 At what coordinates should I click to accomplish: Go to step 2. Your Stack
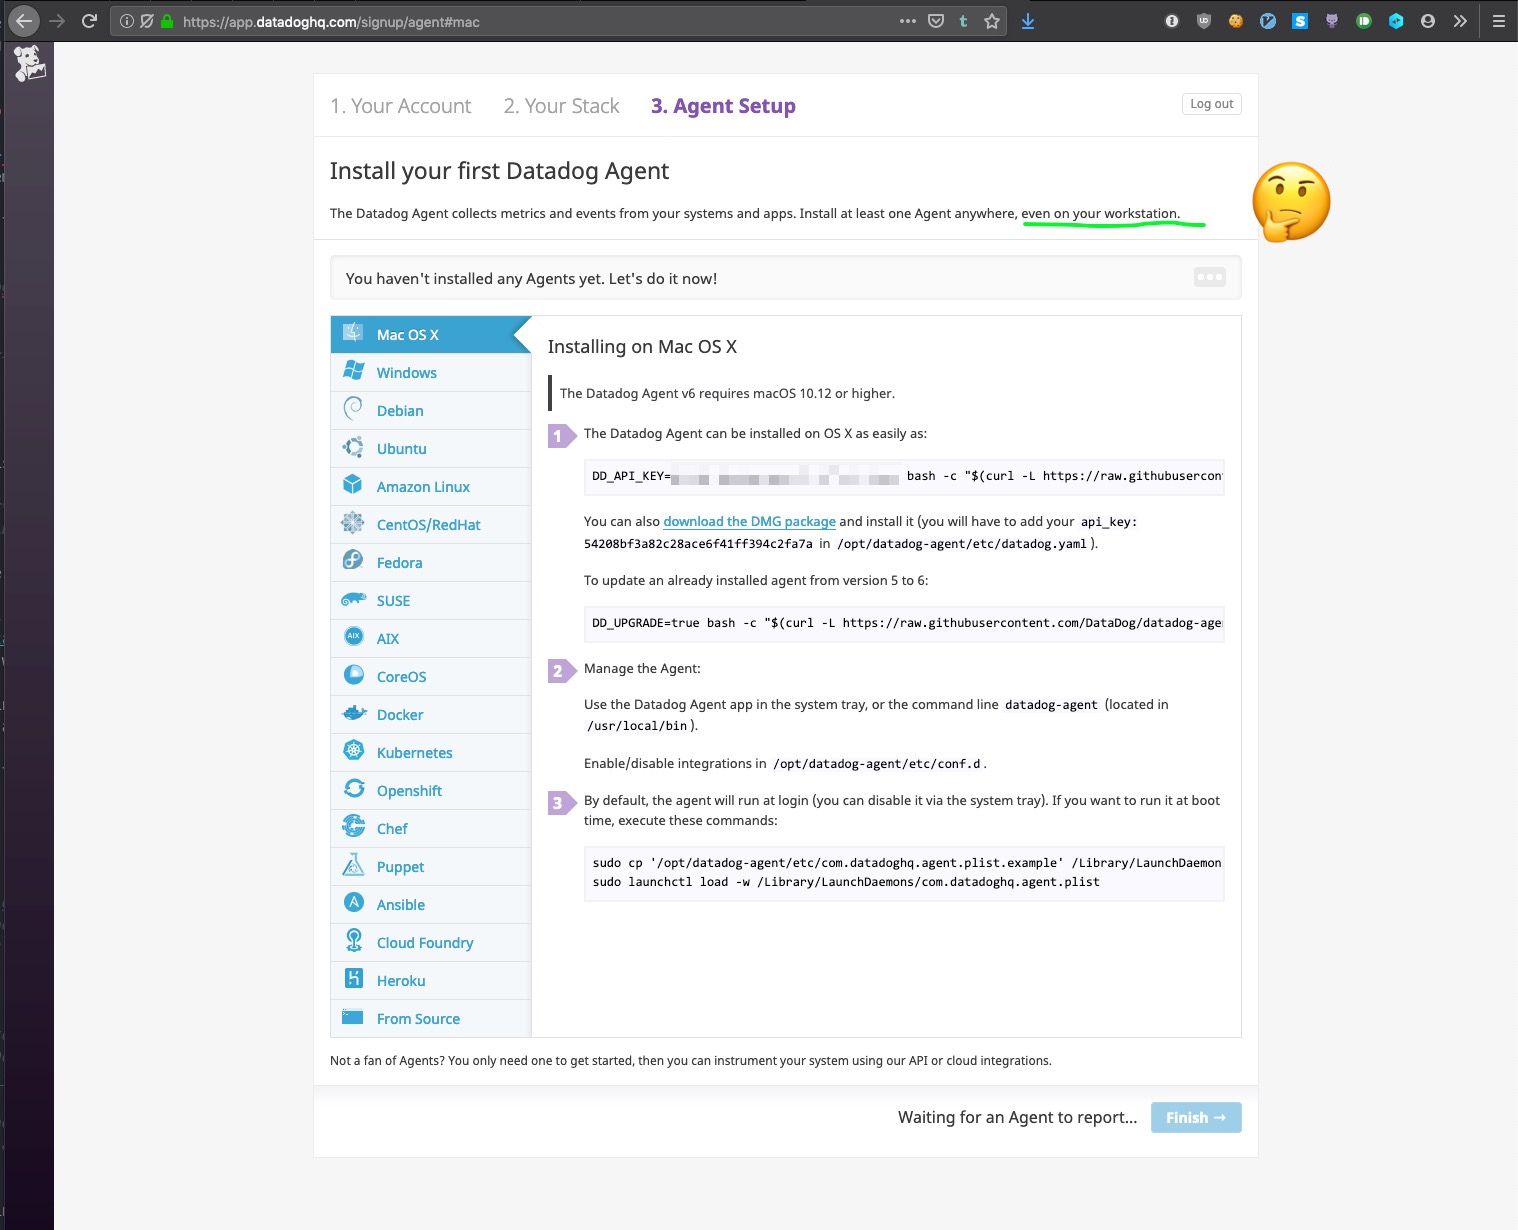561,106
